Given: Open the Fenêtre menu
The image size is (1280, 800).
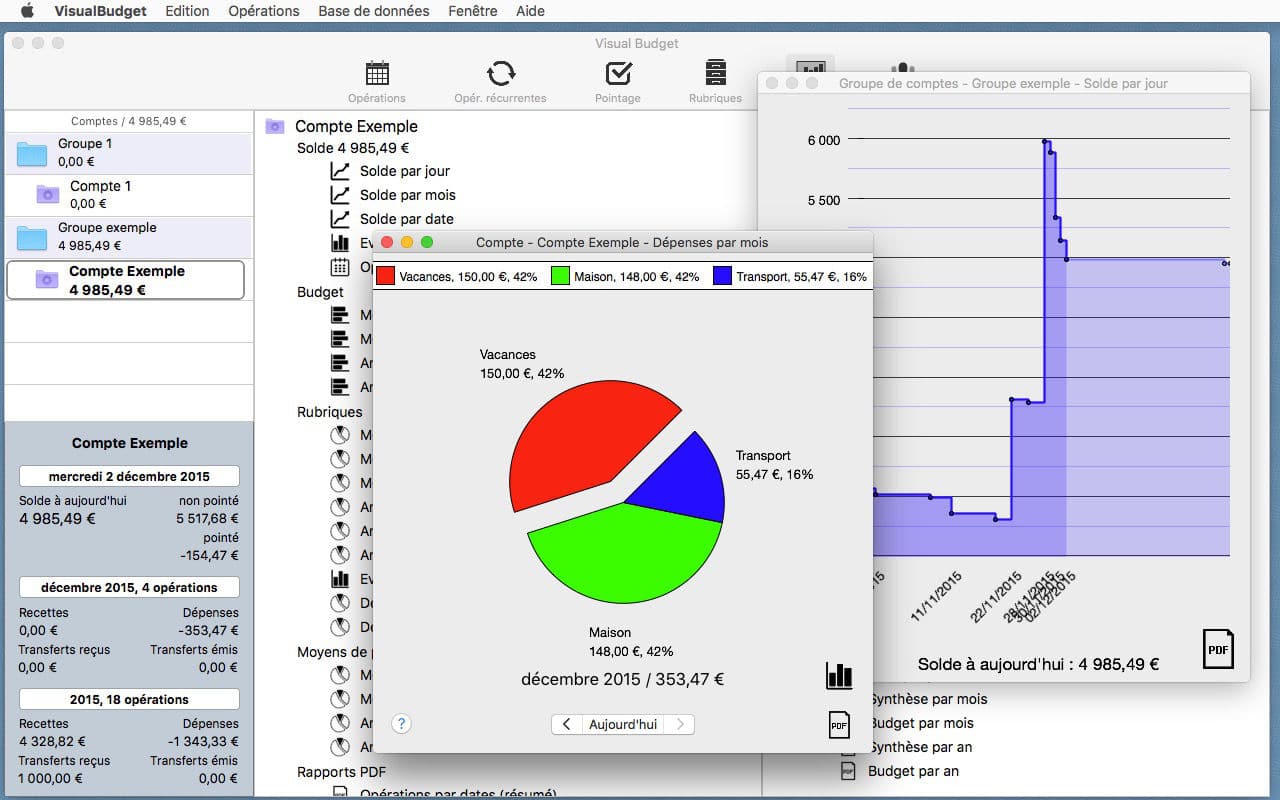Looking at the screenshot, I should coord(471,11).
